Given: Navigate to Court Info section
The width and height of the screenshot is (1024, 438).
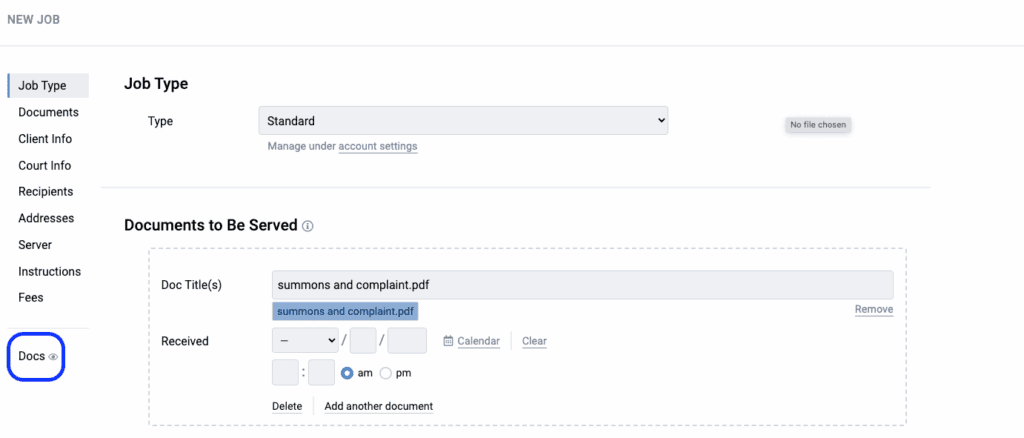Looking at the screenshot, I should [44, 165].
